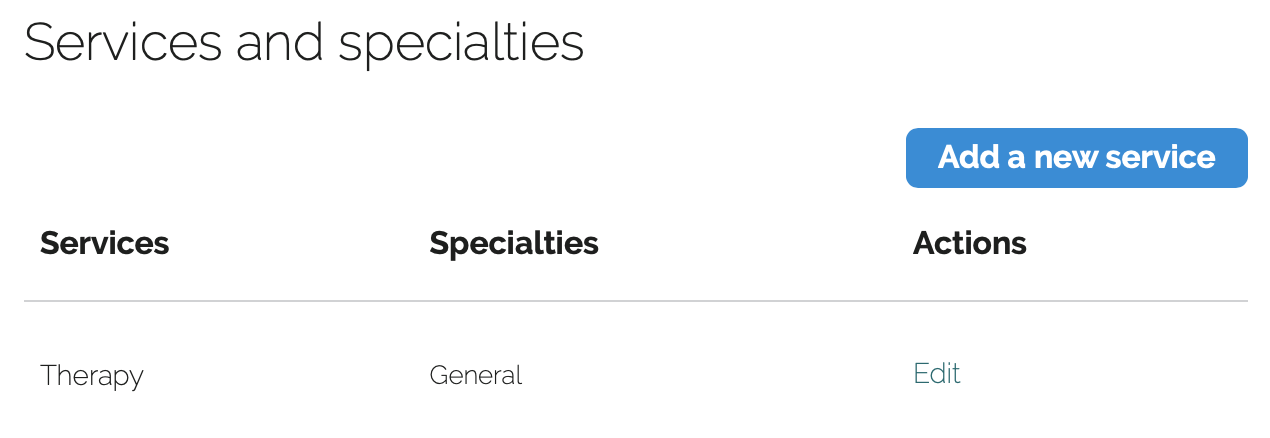Click the Therapy row's Services cell

click(92, 376)
